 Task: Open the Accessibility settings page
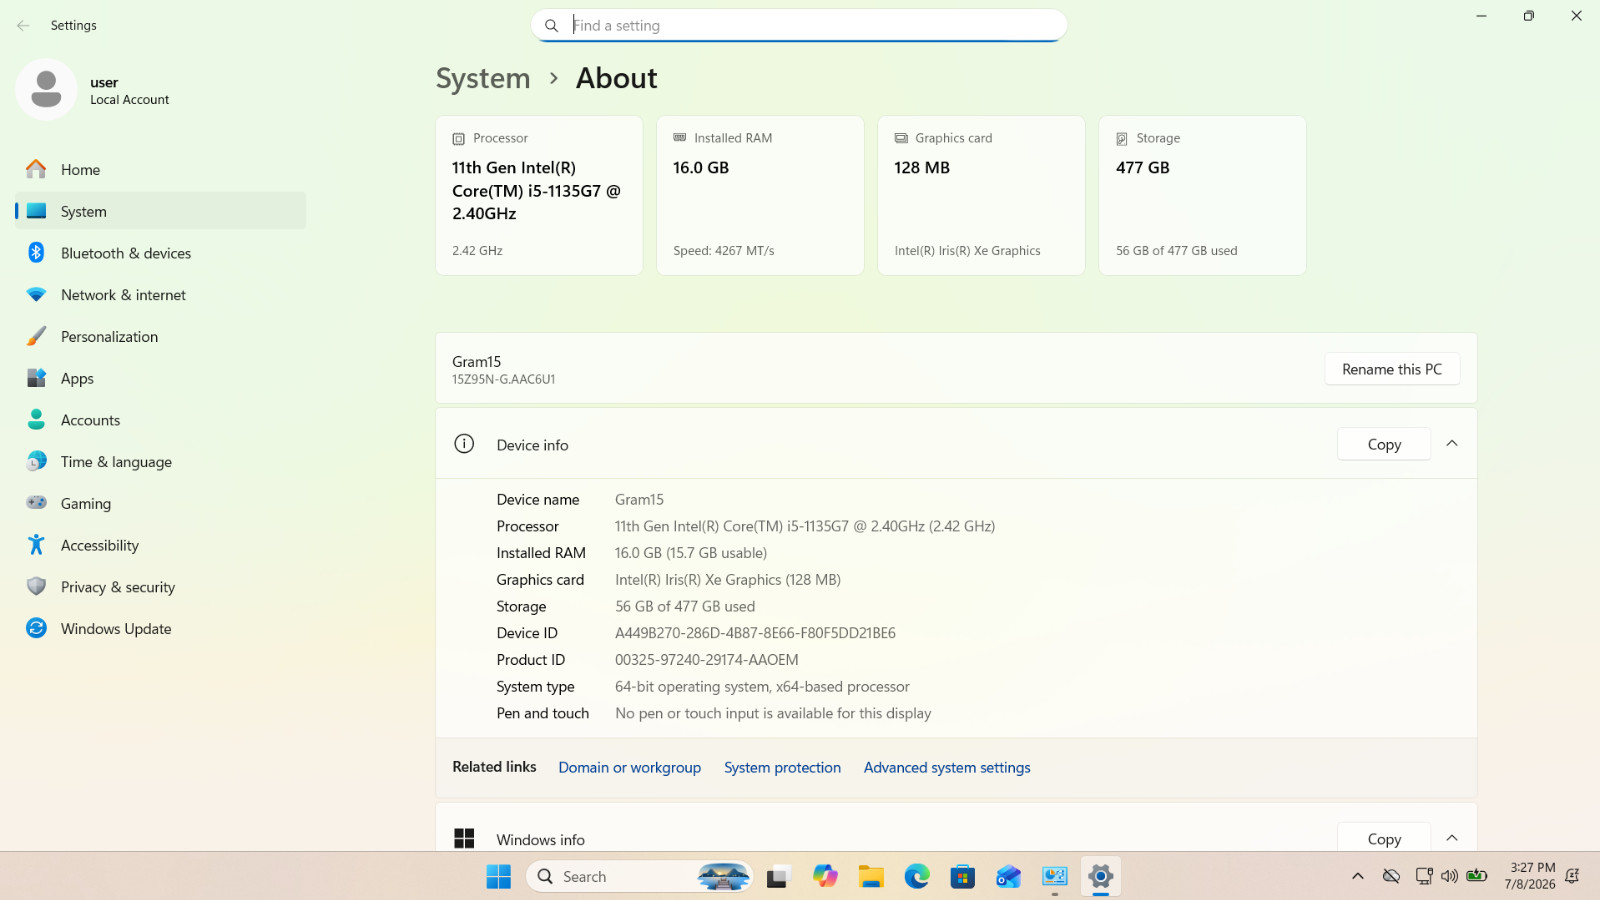pyautogui.click(x=160, y=545)
